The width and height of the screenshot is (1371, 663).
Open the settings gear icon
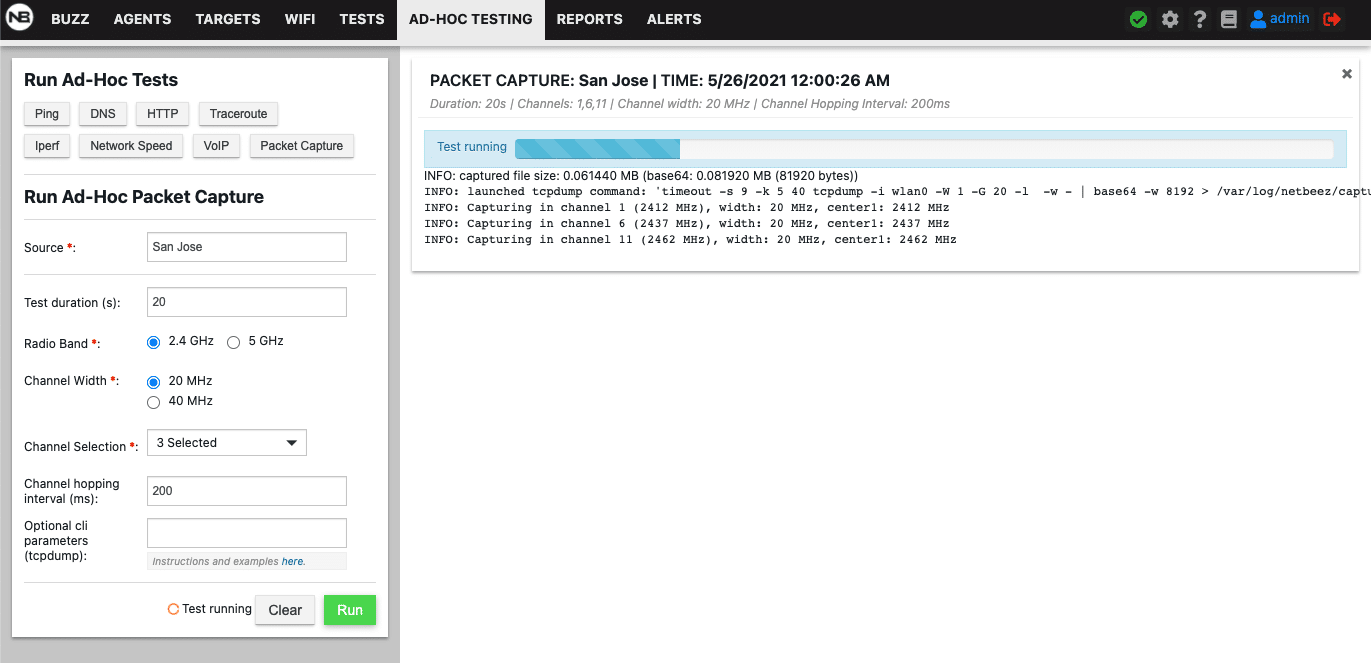pos(1170,18)
